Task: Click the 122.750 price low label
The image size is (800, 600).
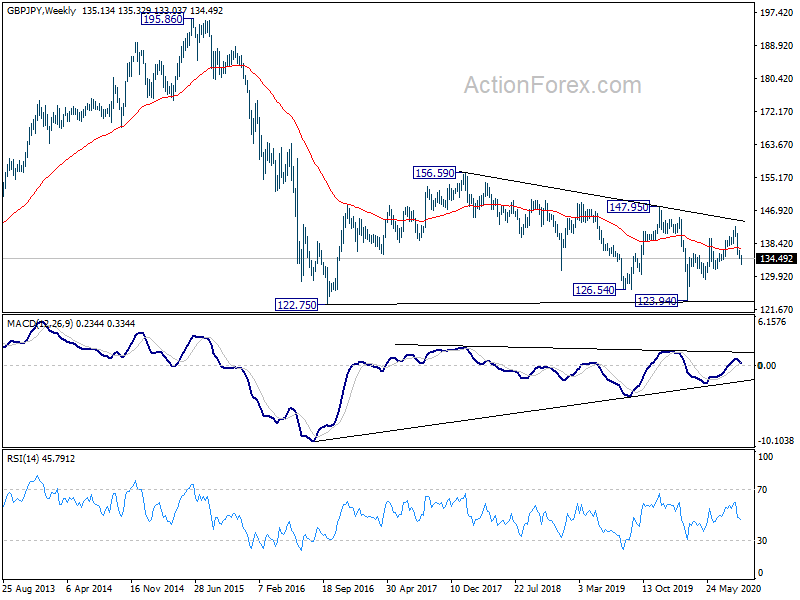Action: (296, 305)
